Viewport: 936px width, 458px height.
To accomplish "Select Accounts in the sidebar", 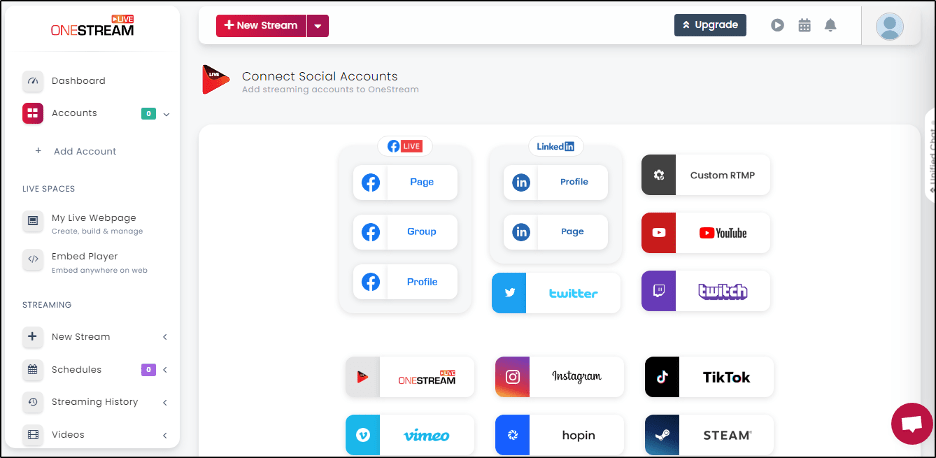I will [74, 113].
